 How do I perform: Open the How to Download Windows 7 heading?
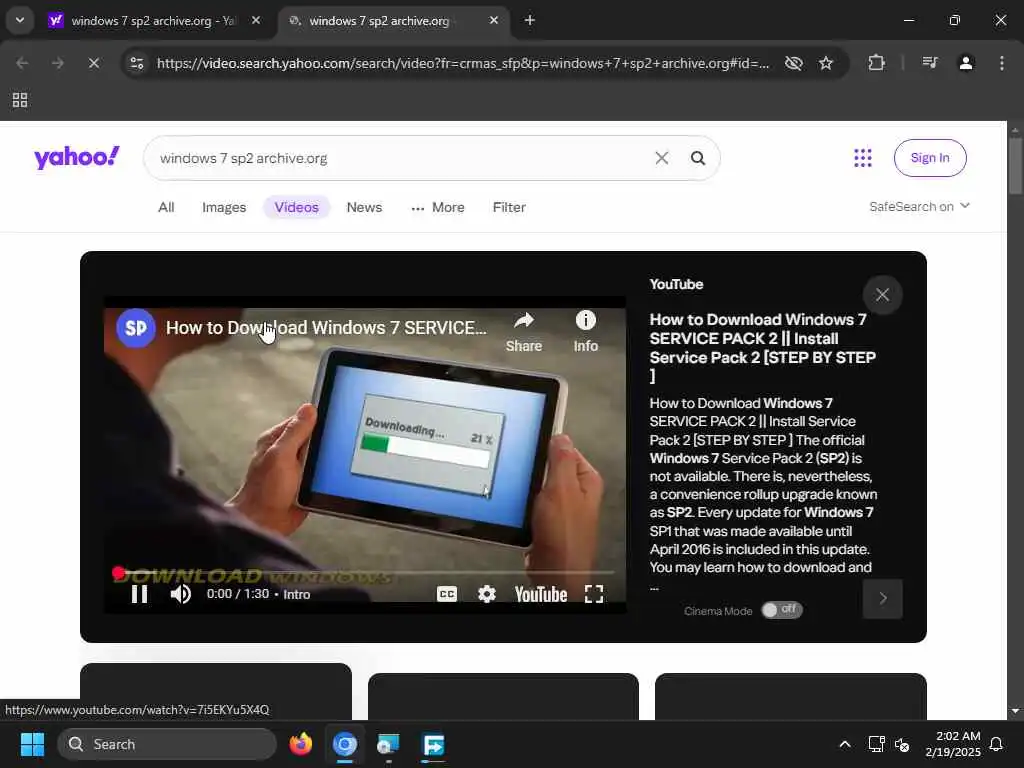763,347
